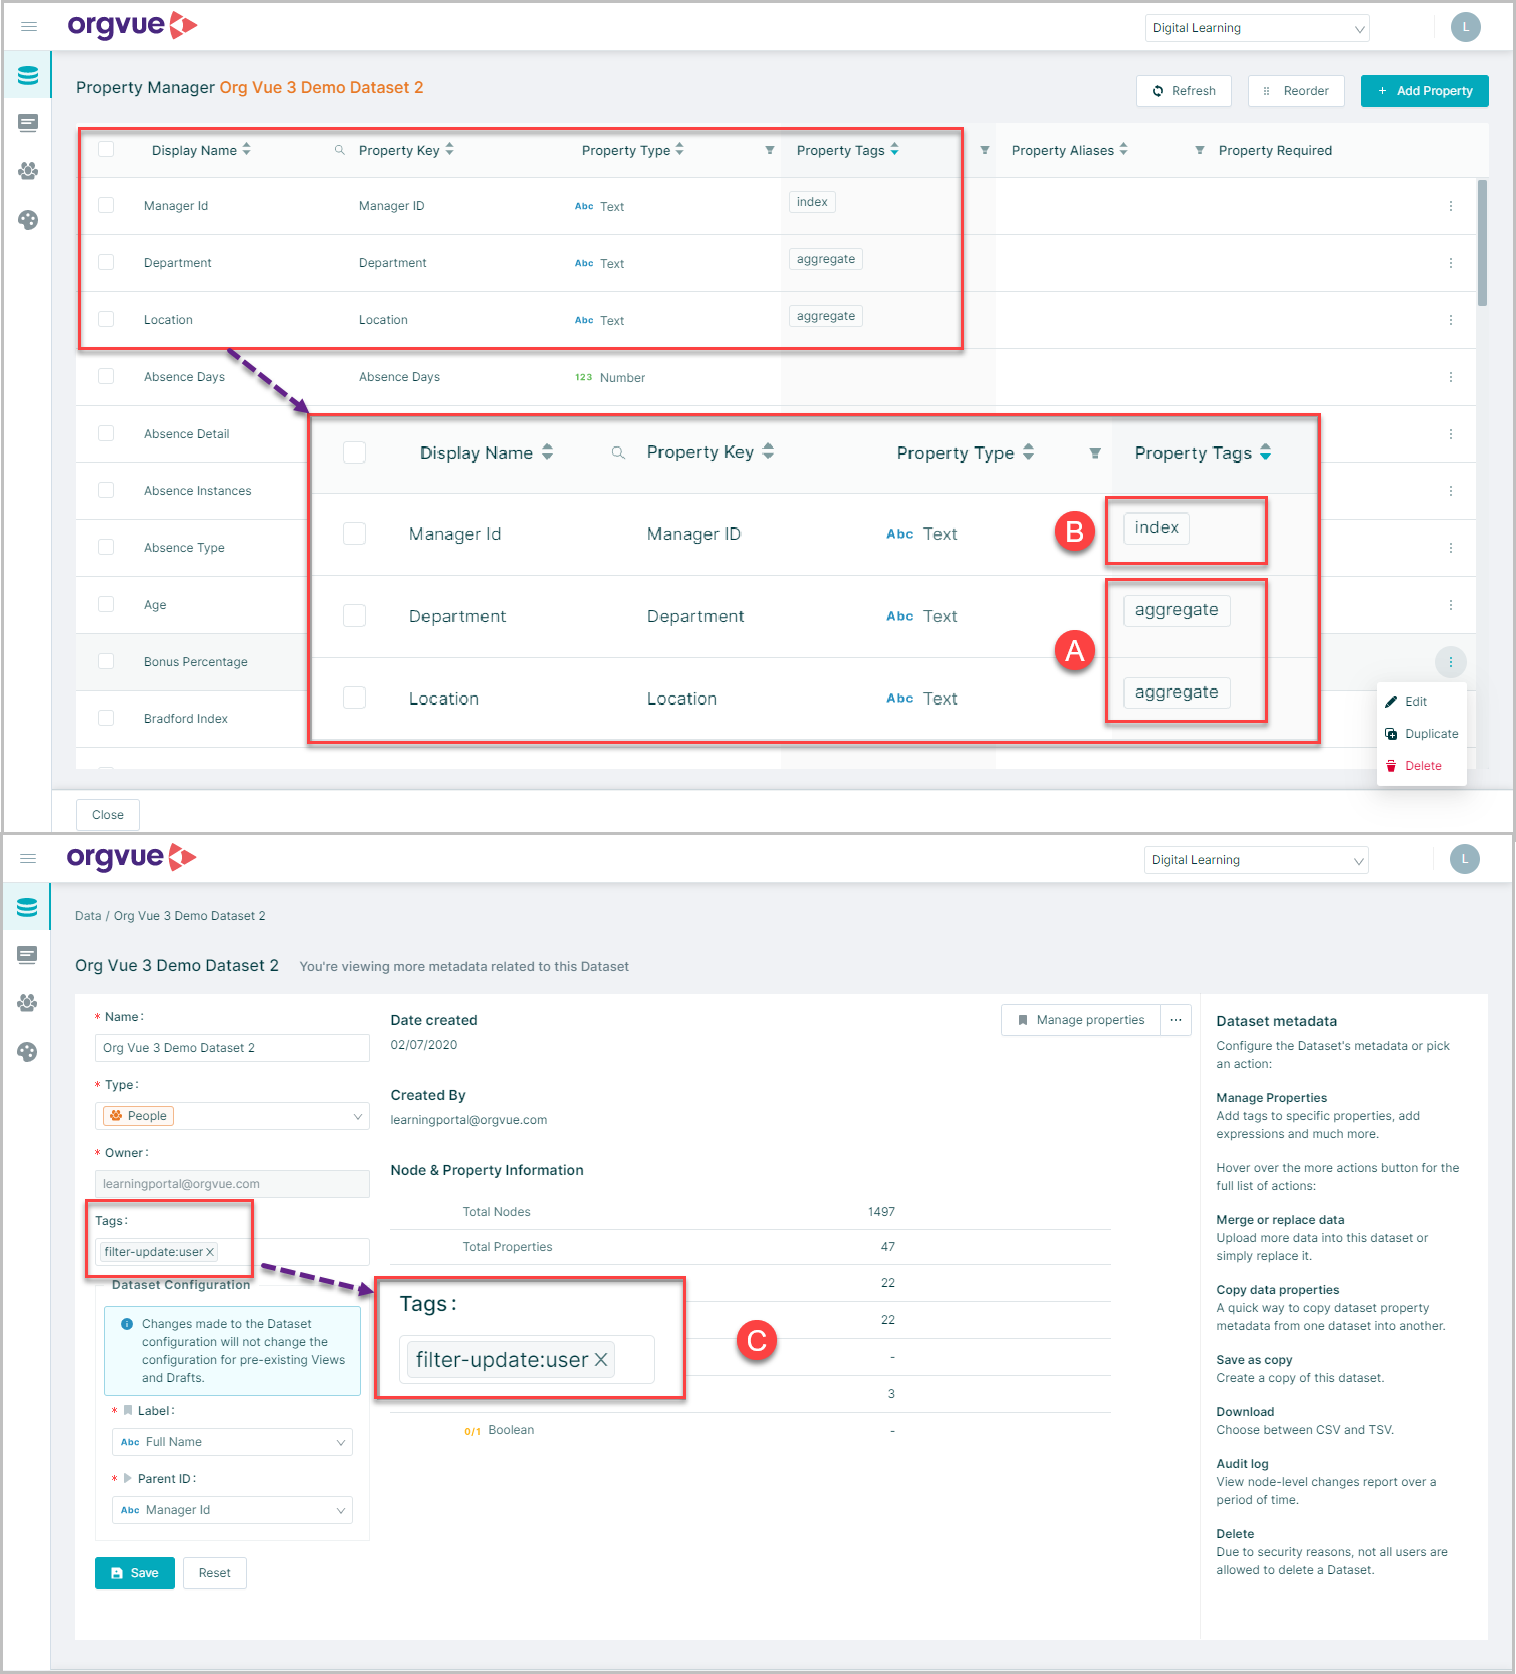Click filter icon before Property Required header
This screenshot has height=1674, width=1516.
(1200, 150)
